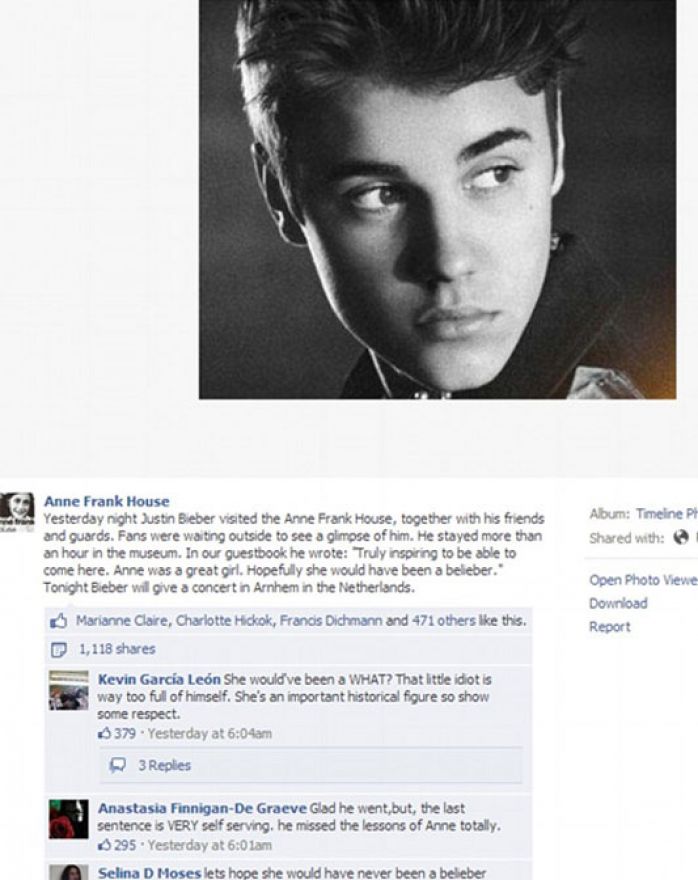Click the Anne Frank House profile picture

17,511
